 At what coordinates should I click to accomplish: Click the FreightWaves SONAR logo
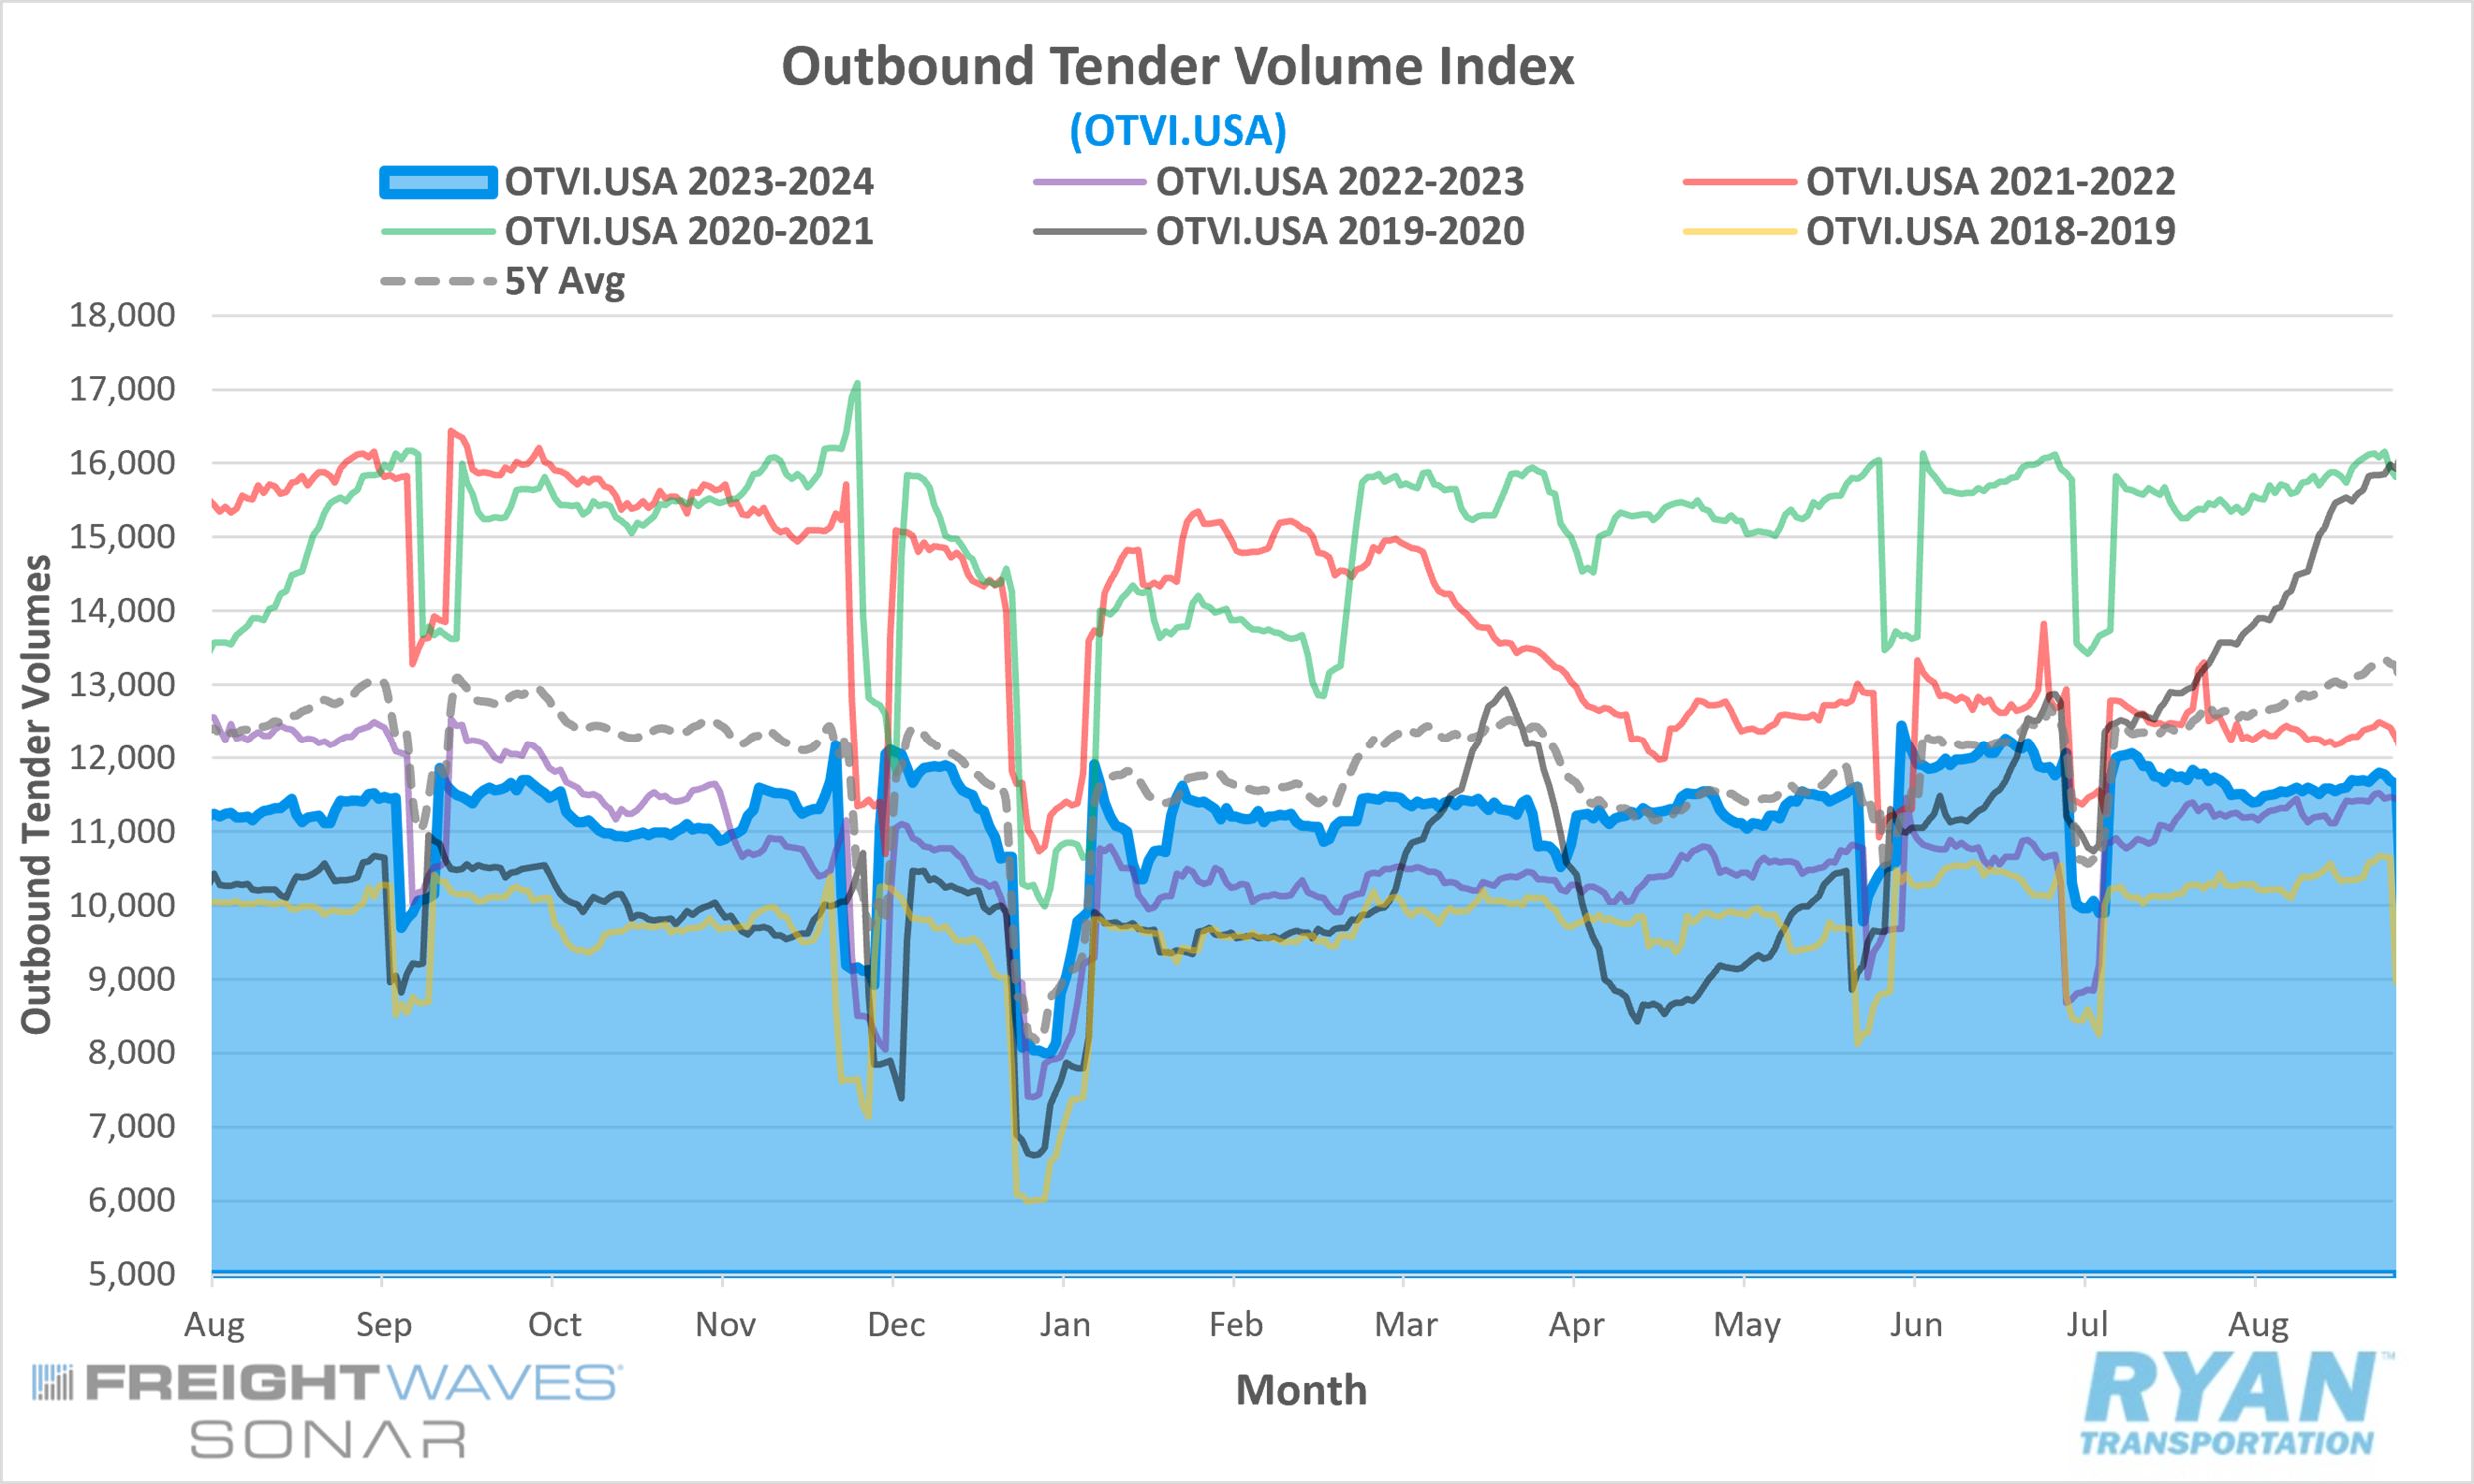[327, 1411]
